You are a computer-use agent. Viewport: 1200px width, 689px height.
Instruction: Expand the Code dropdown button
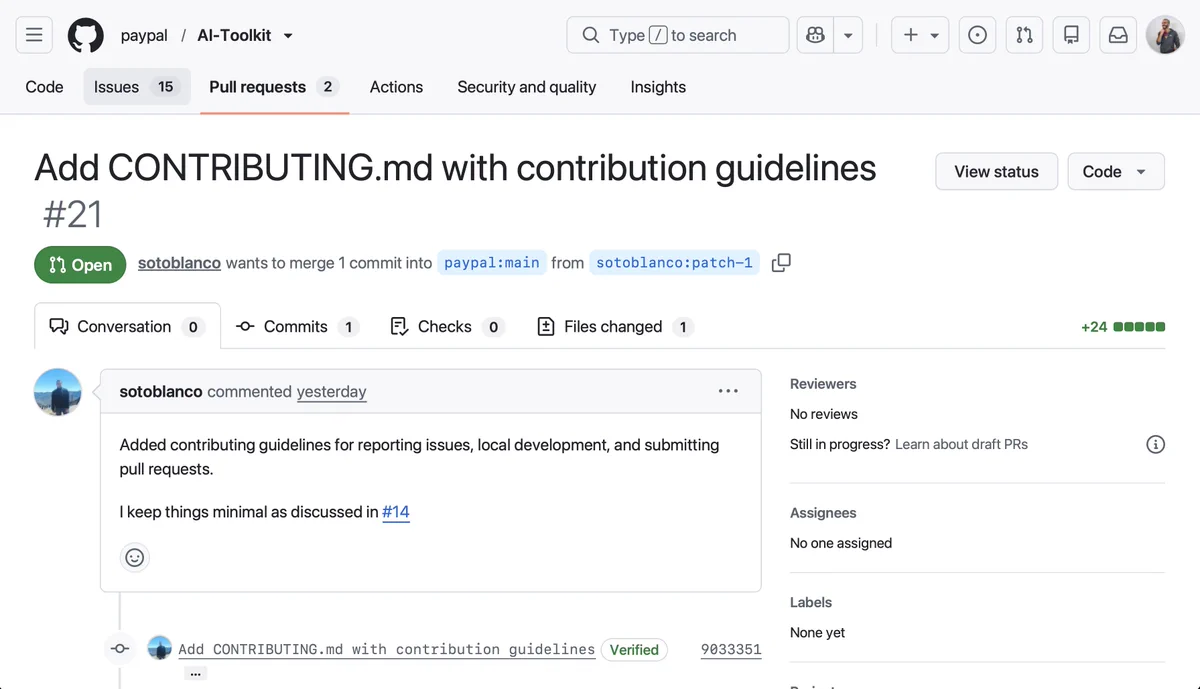point(1116,171)
